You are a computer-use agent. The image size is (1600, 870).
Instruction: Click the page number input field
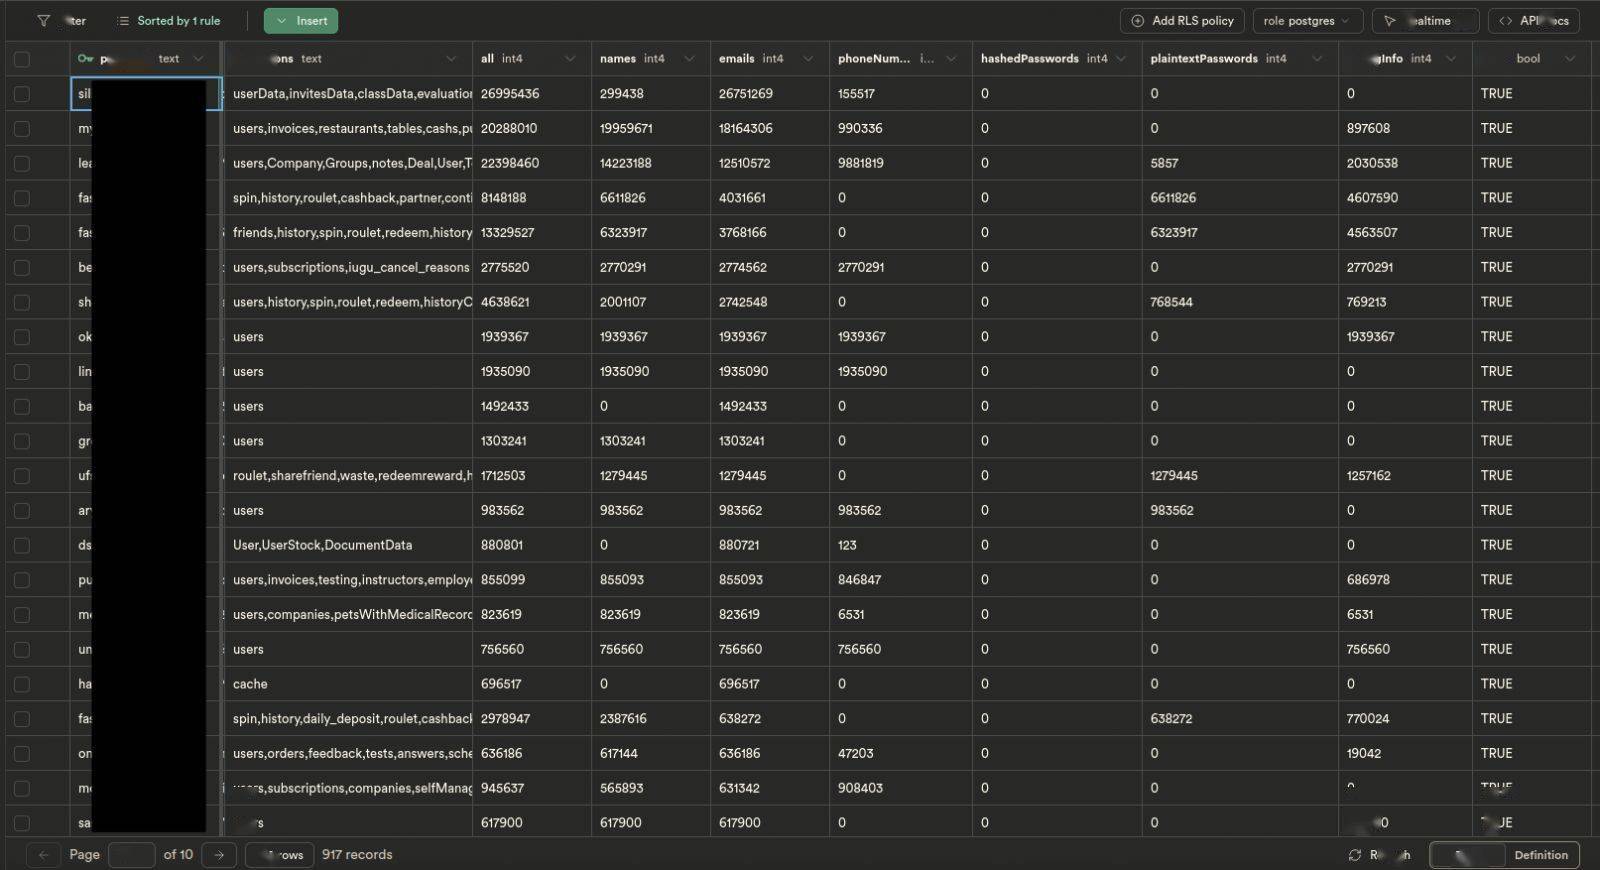(131, 855)
